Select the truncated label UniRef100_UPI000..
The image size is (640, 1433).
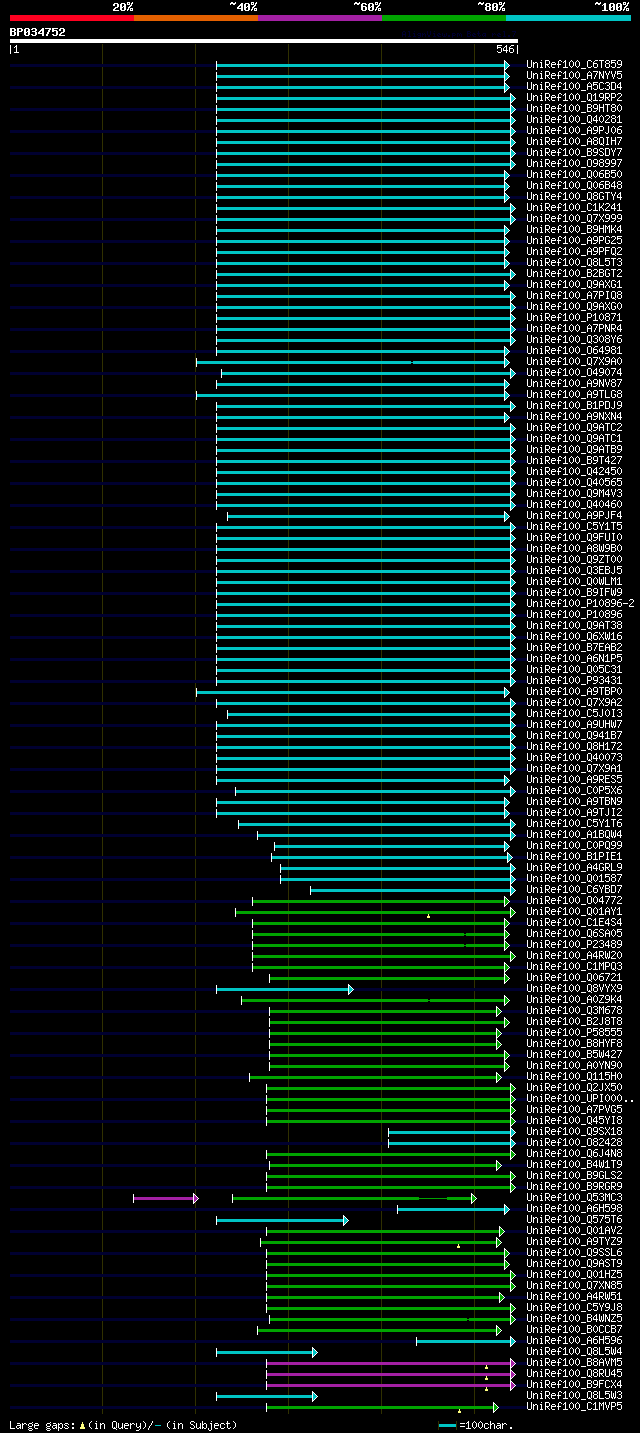[579, 1099]
